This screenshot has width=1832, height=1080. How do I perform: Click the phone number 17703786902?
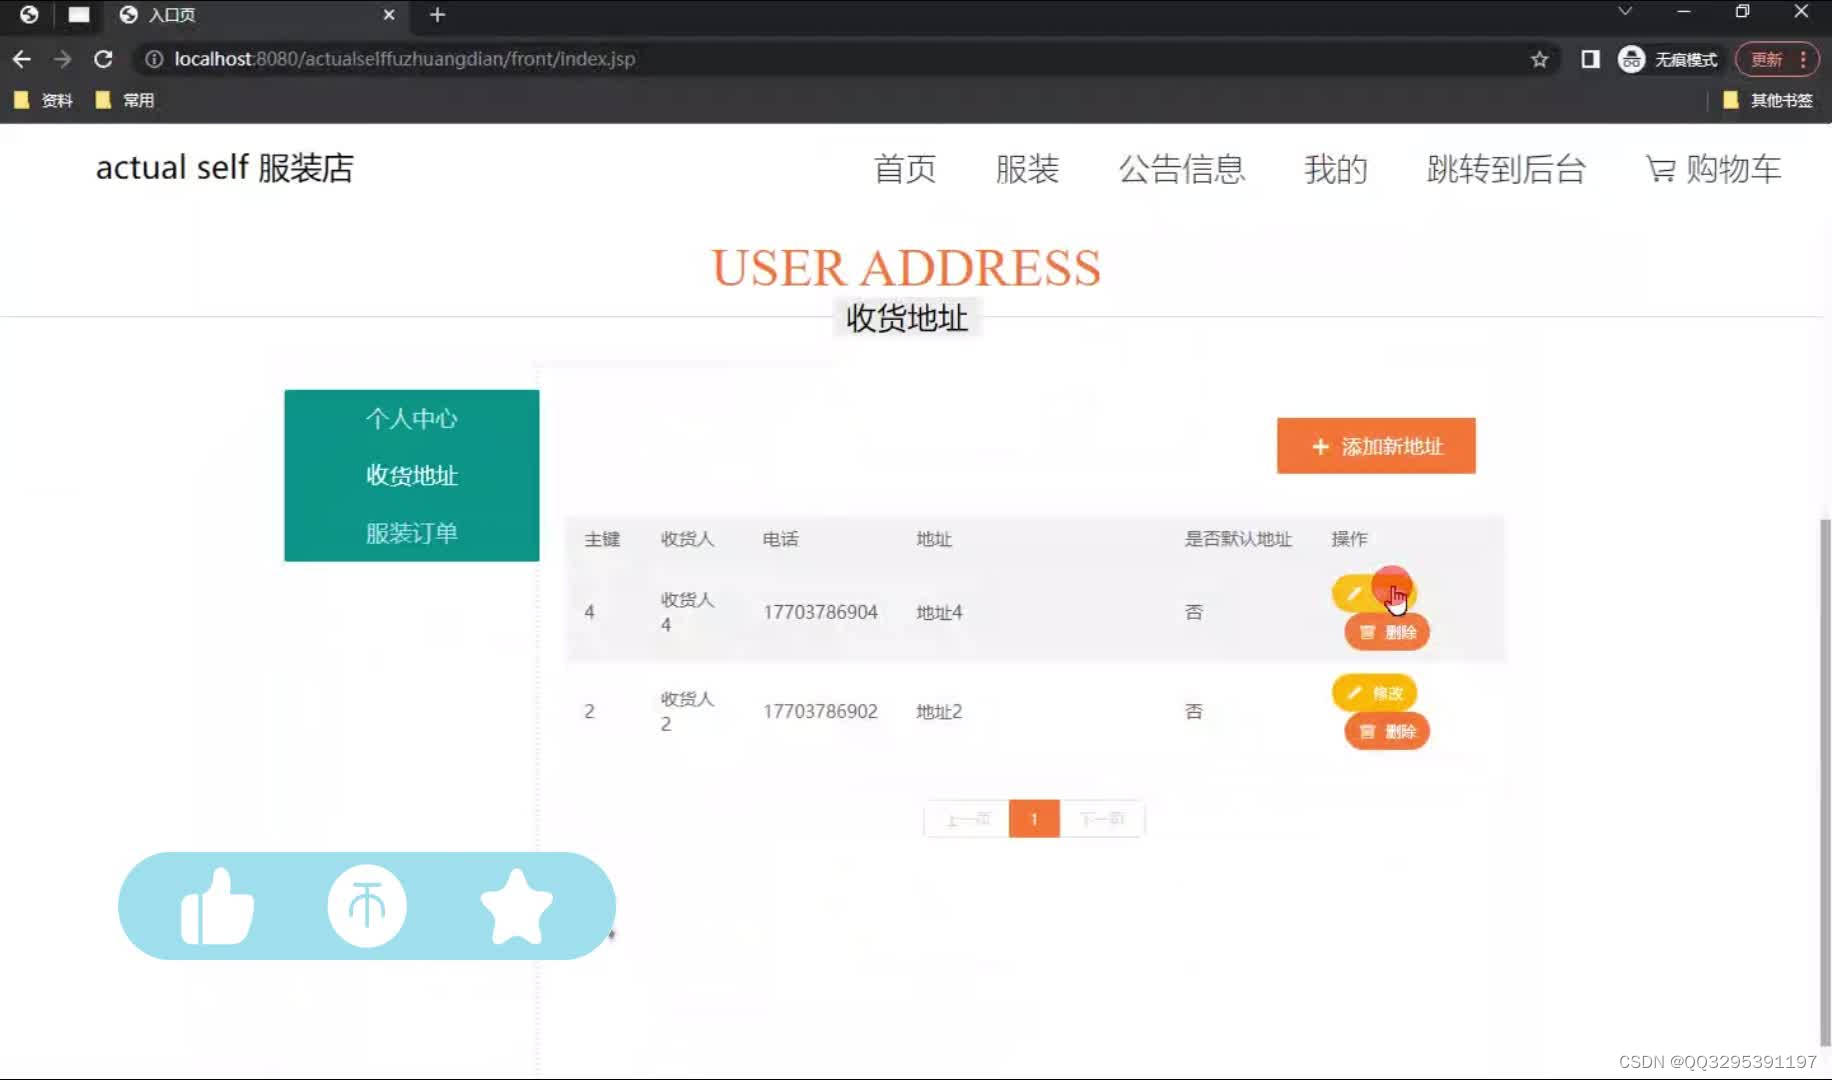point(820,711)
